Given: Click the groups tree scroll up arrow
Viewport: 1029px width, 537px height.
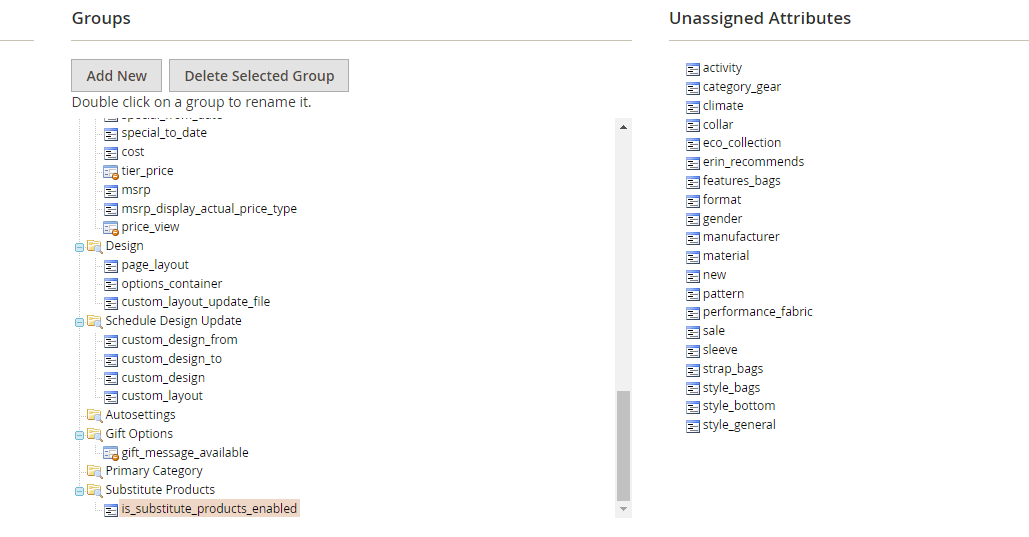Looking at the screenshot, I should (624, 127).
